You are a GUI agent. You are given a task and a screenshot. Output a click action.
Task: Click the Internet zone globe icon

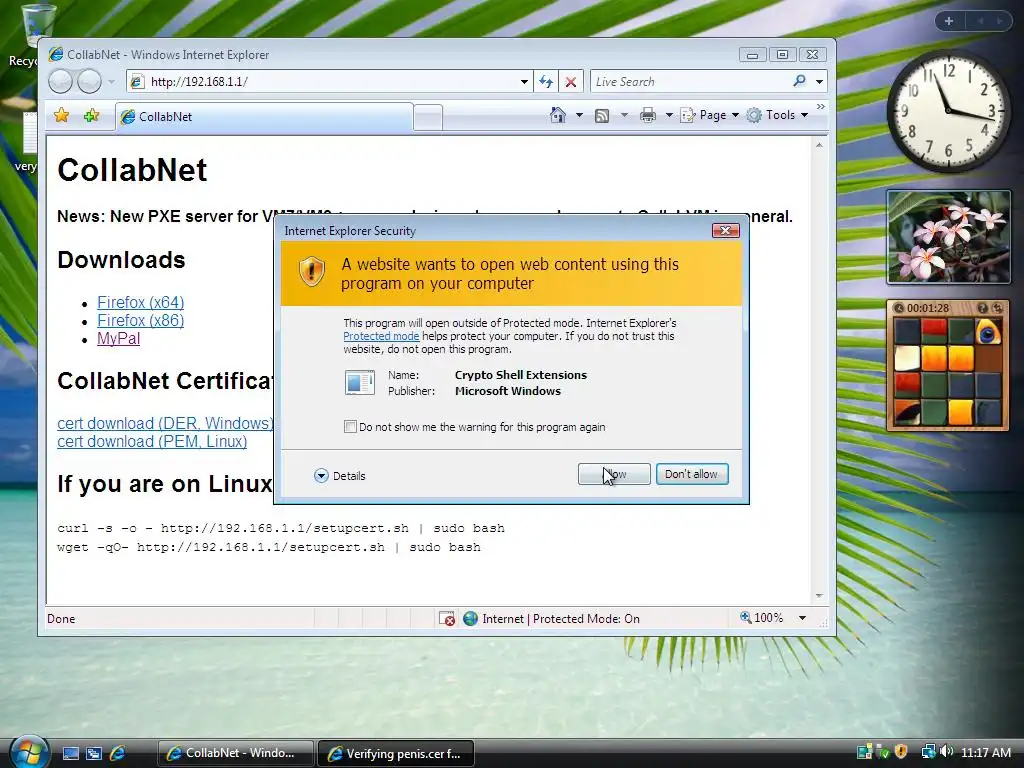[470, 618]
